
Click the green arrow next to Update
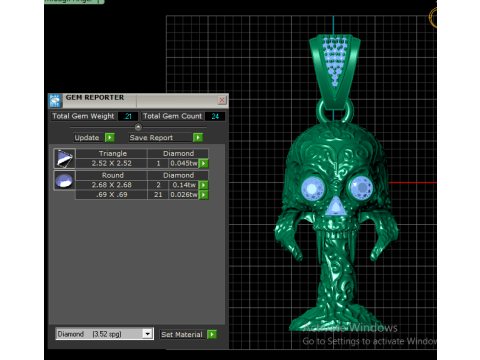click(x=110, y=137)
